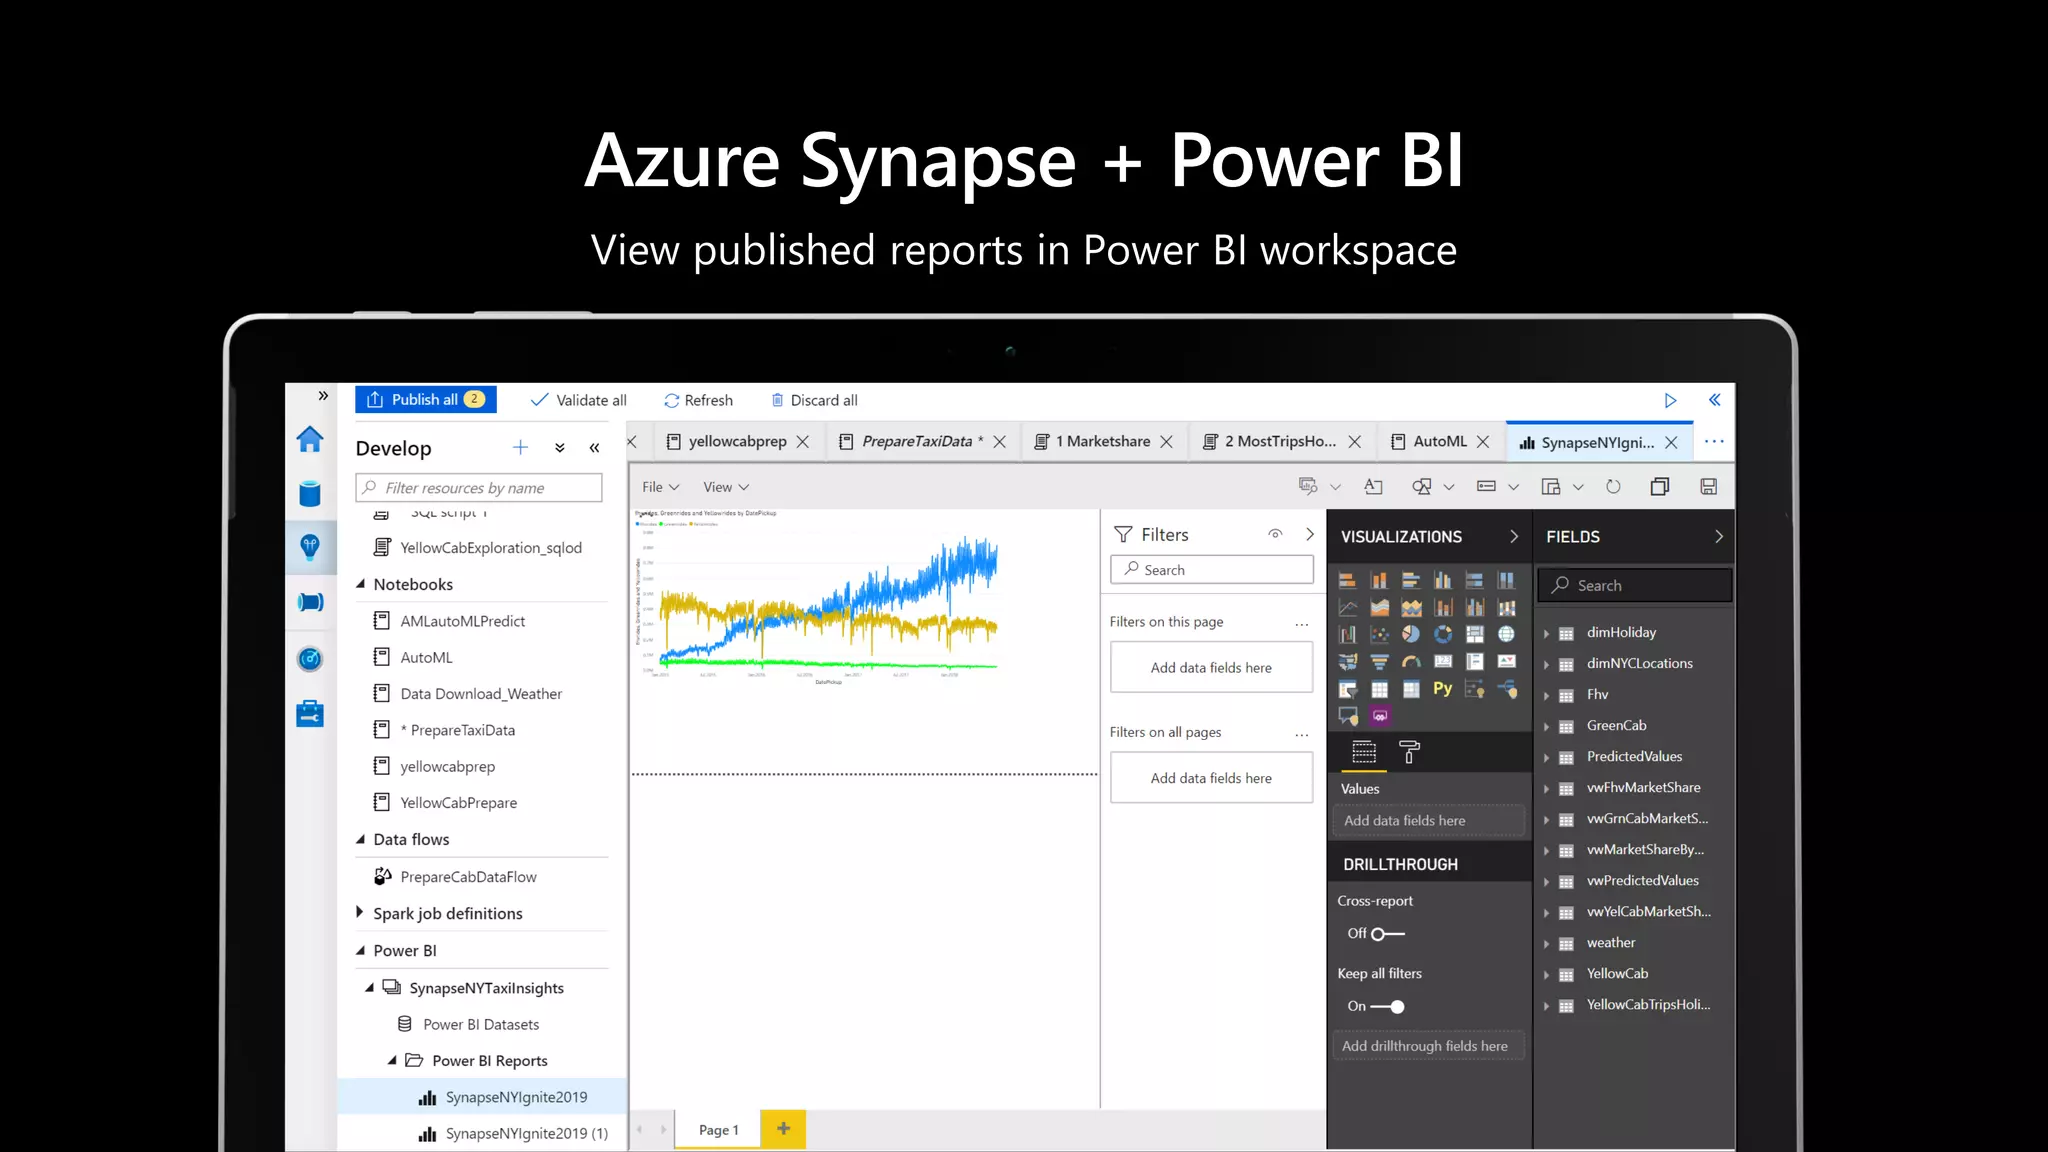The image size is (2048, 1152).
Task: Close the AutoML tab
Action: [1483, 441]
